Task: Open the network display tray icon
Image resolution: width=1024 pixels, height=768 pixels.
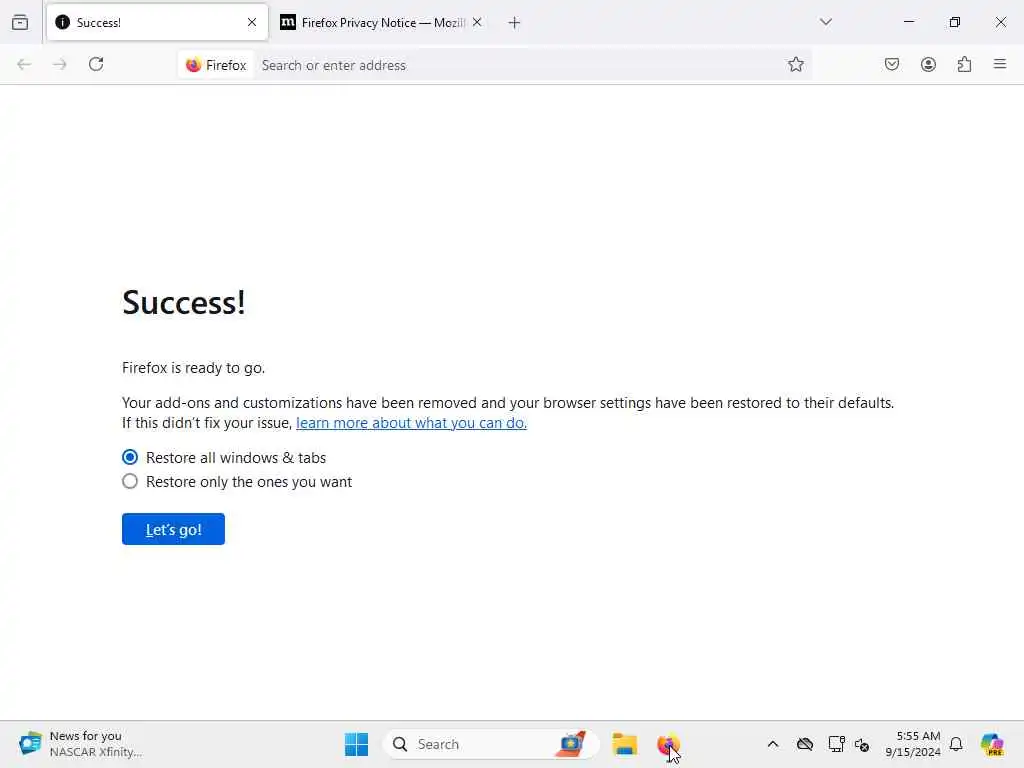Action: pos(836,744)
